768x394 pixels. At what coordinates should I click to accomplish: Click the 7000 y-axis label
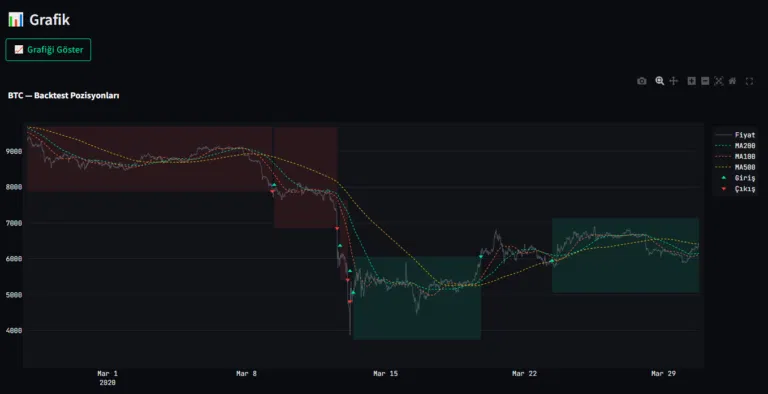pos(14,223)
